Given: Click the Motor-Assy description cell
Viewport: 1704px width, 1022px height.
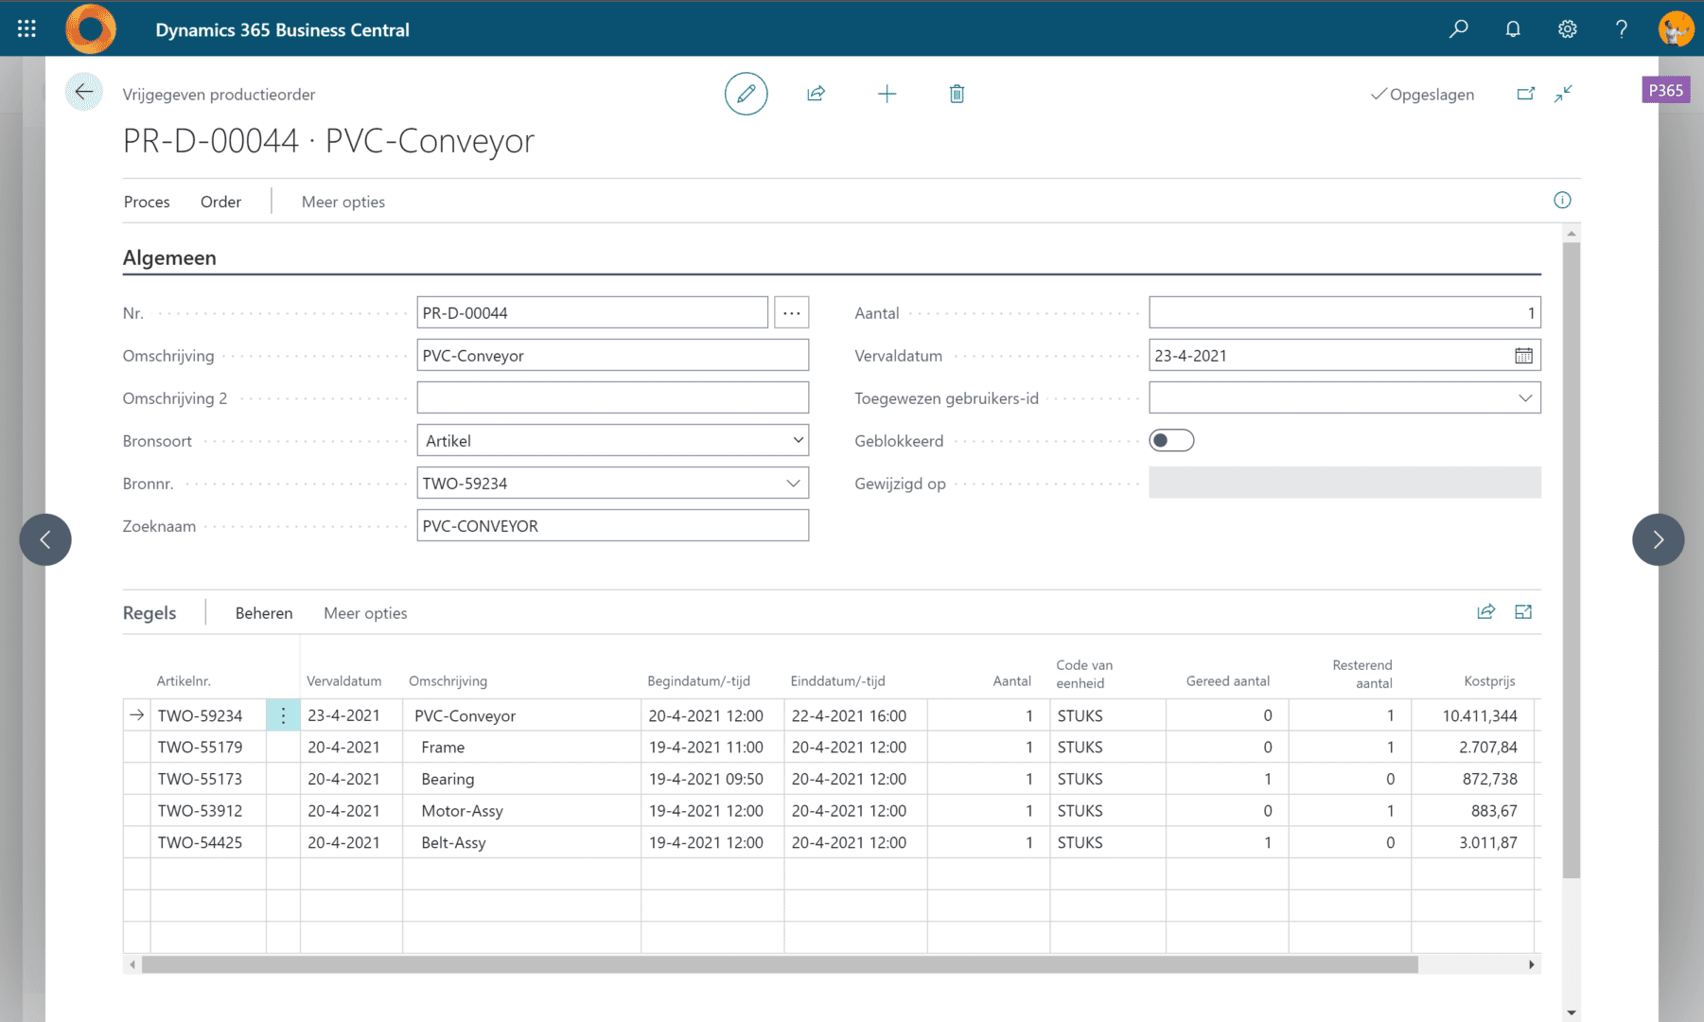Looking at the screenshot, I should (522, 811).
